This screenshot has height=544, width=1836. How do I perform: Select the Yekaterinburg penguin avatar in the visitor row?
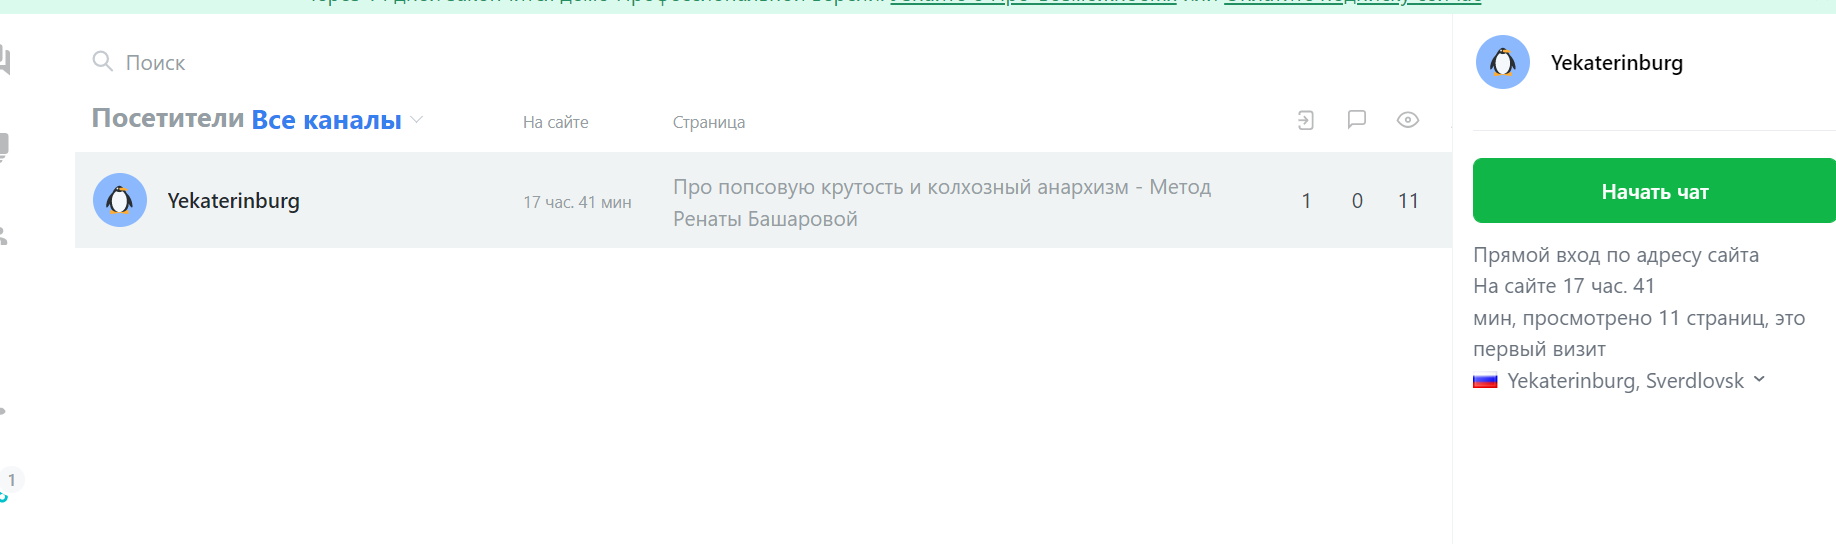[120, 200]
